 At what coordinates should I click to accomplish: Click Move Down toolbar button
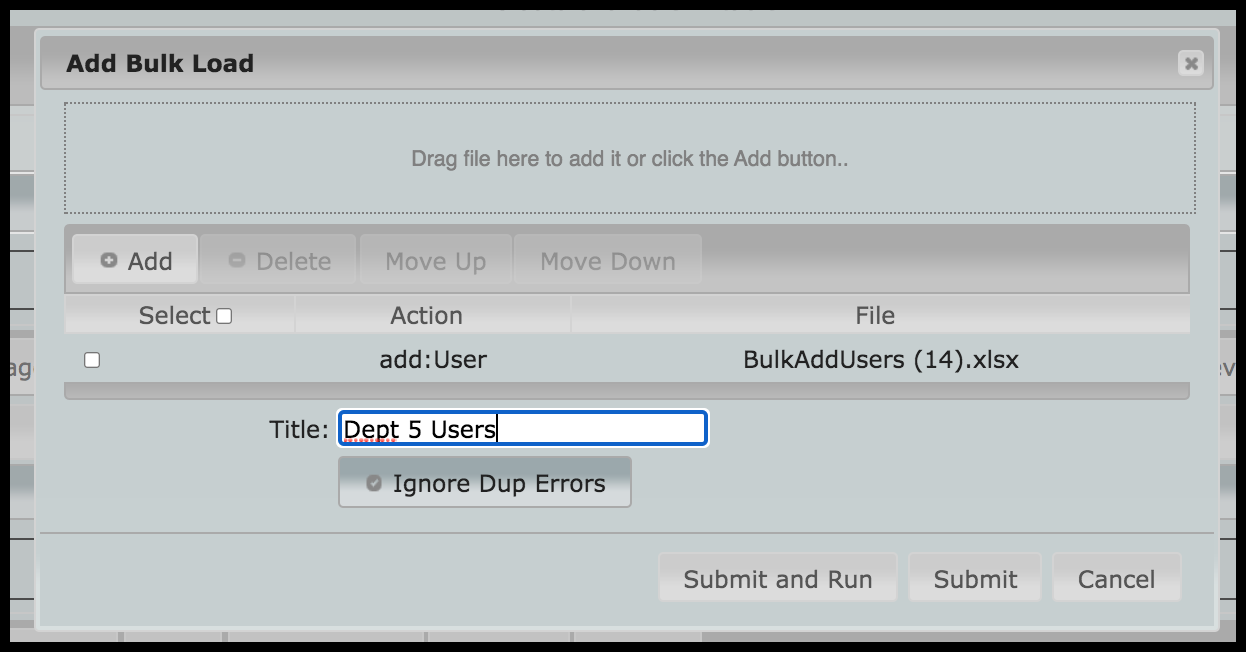point(608,261)
